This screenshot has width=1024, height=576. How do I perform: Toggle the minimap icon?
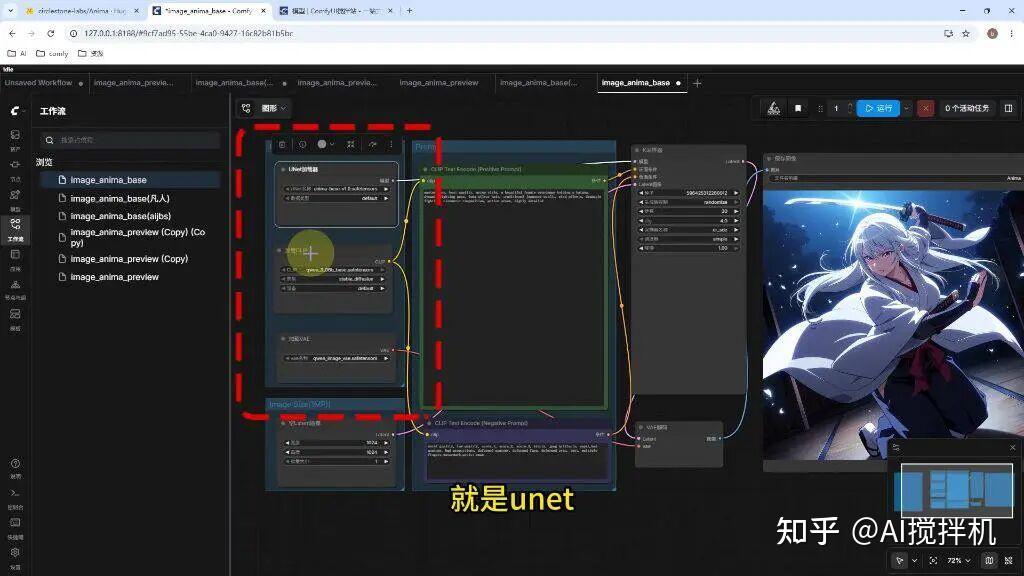click(x=989, y=560)
